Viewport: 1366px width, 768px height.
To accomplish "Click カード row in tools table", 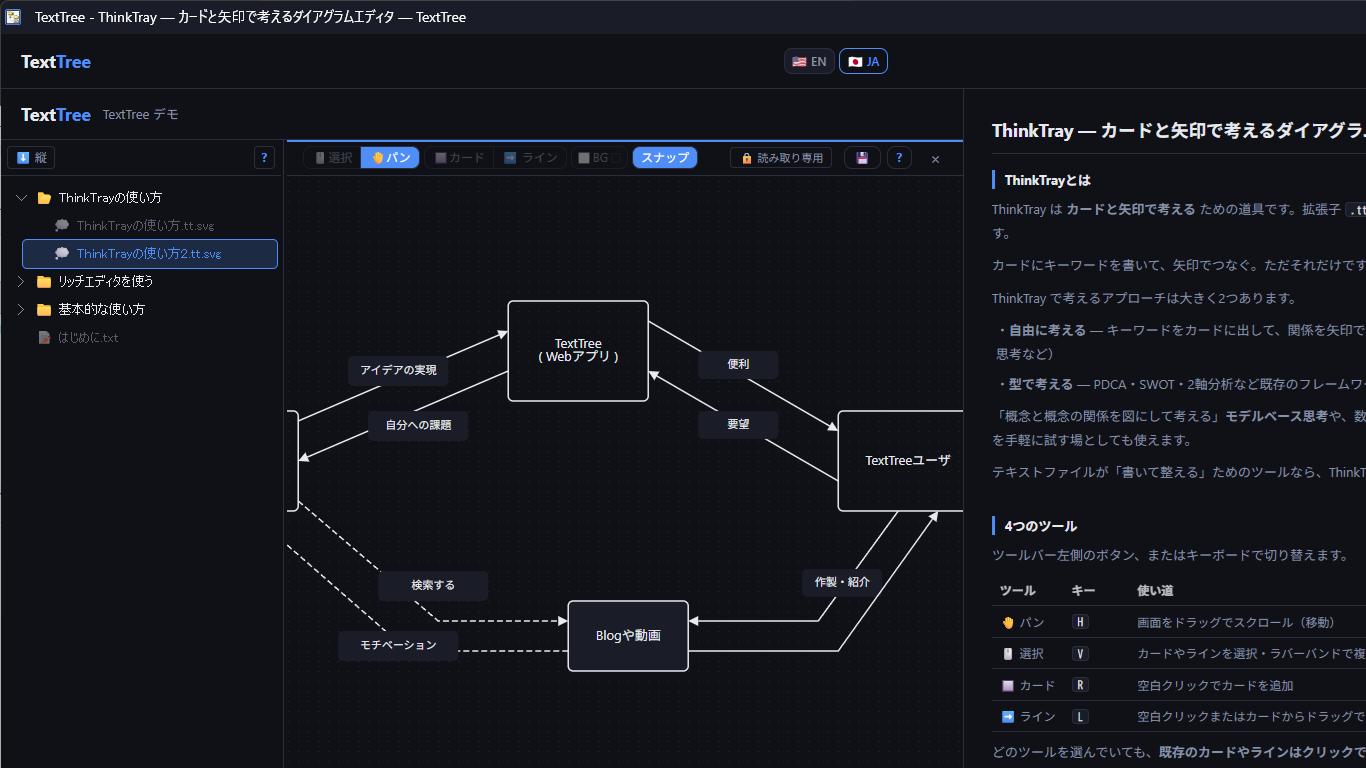I will tap(1179, 686).
